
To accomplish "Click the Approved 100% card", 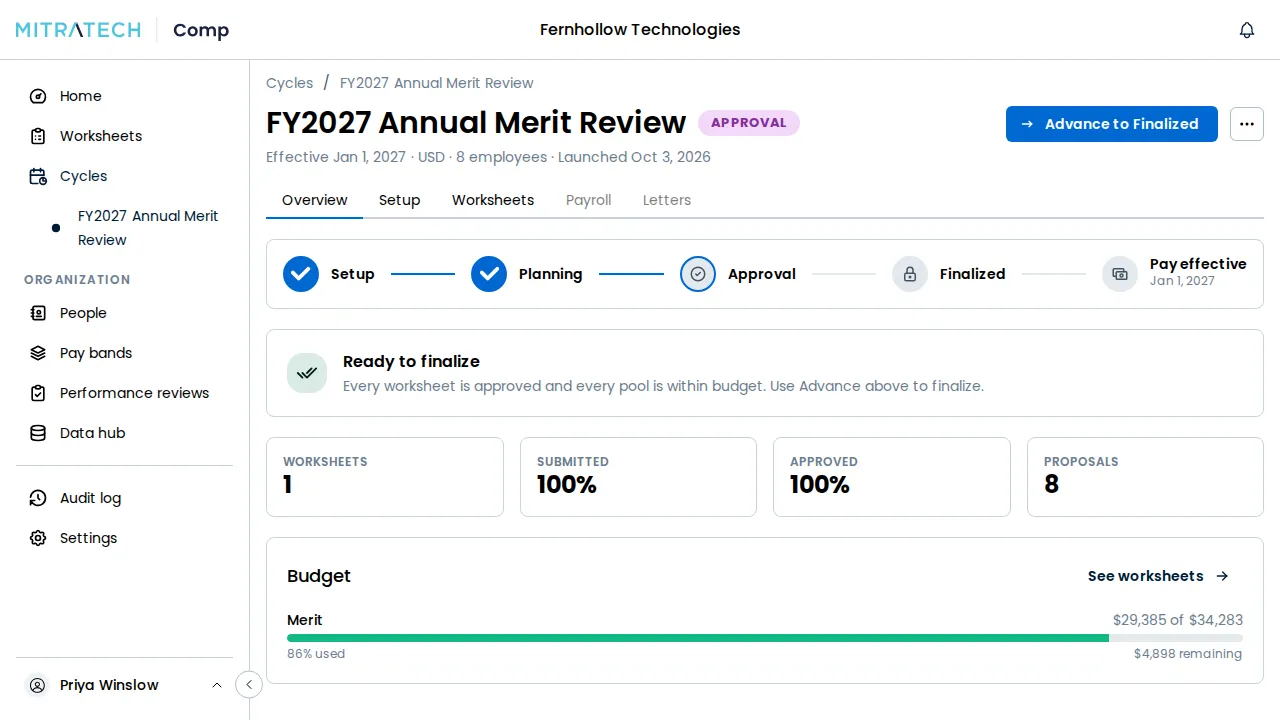I will (x=892, y=477).
